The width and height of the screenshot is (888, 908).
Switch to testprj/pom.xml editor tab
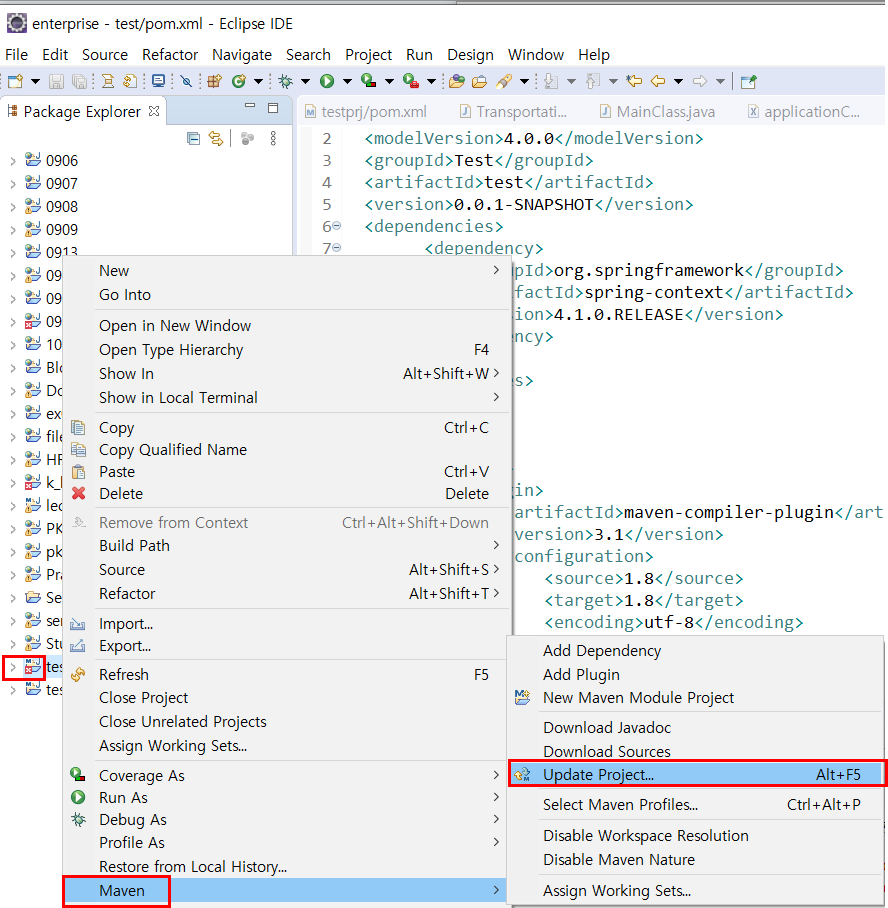pos(366,112)
